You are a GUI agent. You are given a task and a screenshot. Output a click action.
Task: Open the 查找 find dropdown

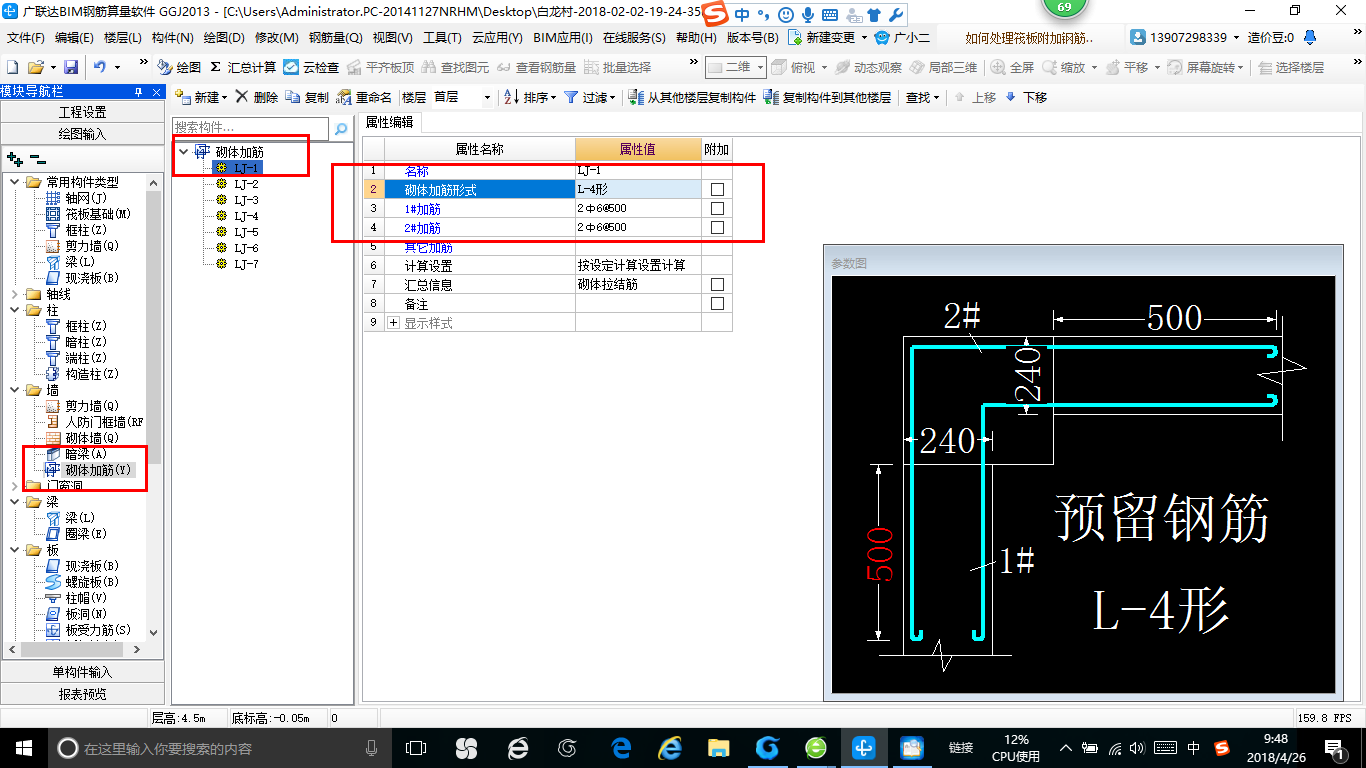coord(922,97)
